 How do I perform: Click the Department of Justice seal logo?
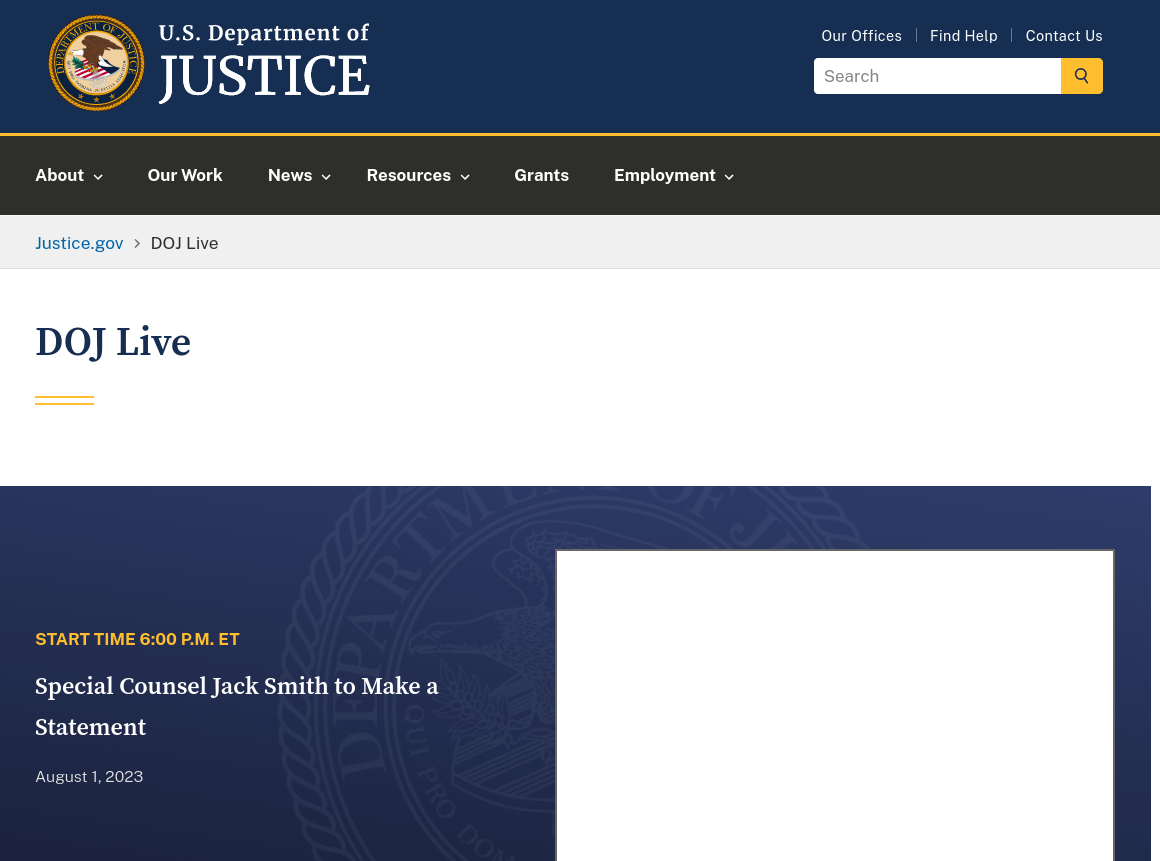coord(96,63)
